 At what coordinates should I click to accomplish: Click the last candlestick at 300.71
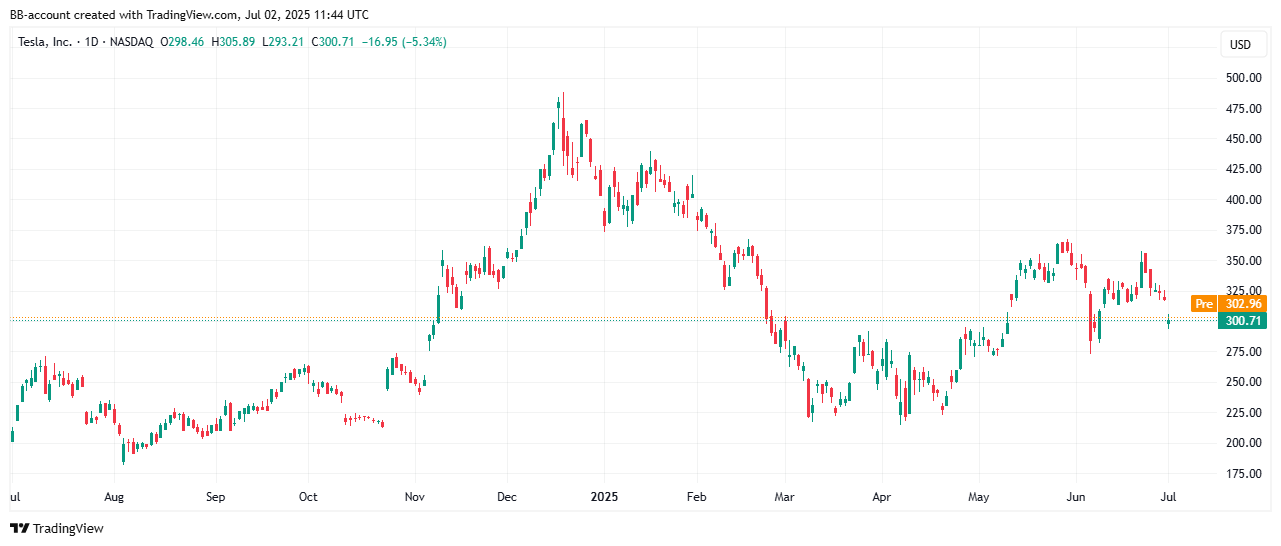[1169, 320]
